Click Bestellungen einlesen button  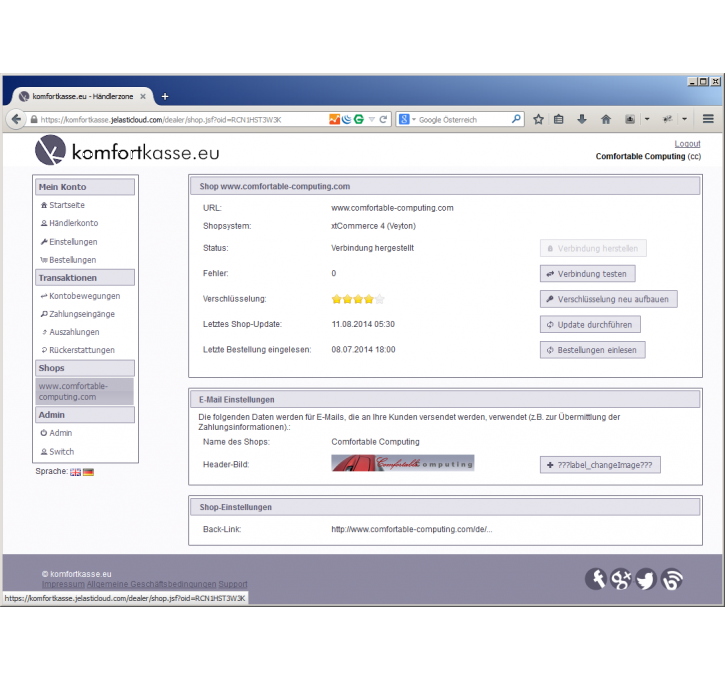pyautogui.click(x=592, y=350)
